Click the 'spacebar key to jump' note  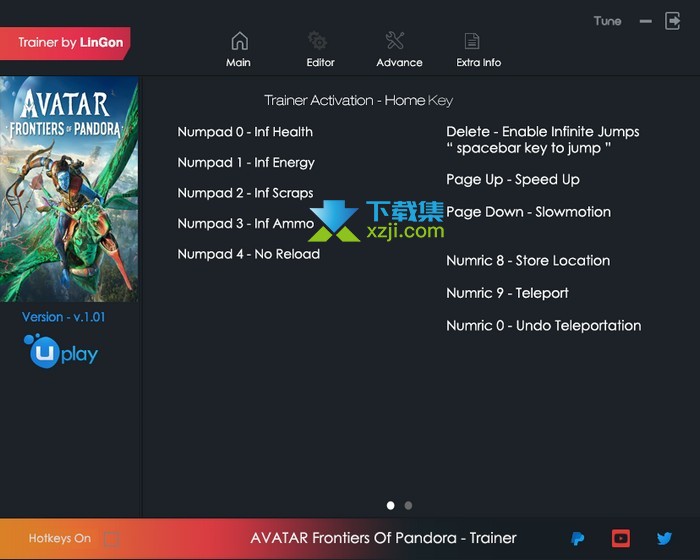coord(529,148)
